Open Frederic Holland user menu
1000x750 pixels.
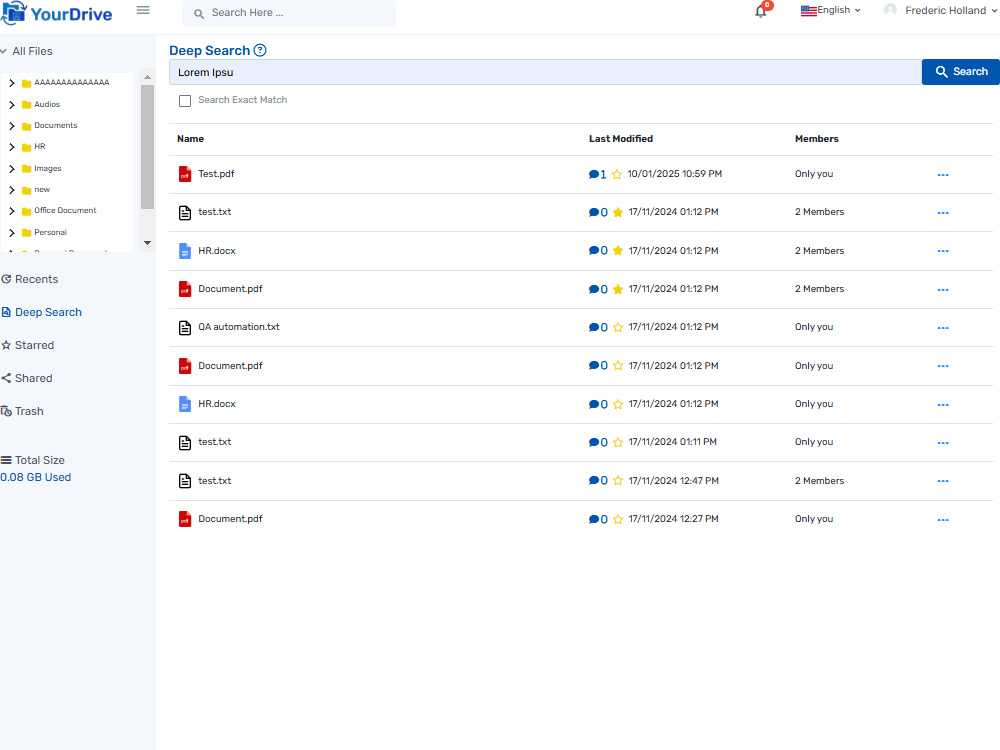click(941, 10)
